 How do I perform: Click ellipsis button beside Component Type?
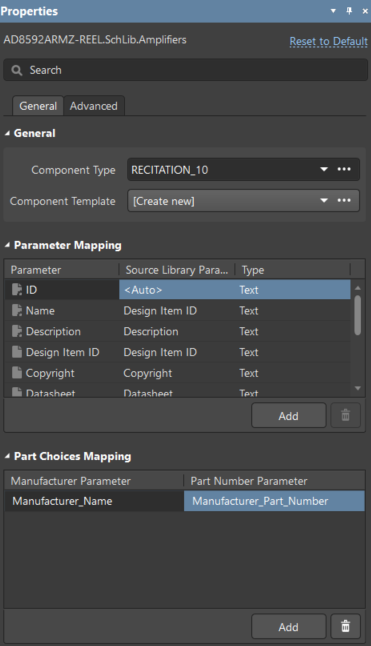point(344,169)
